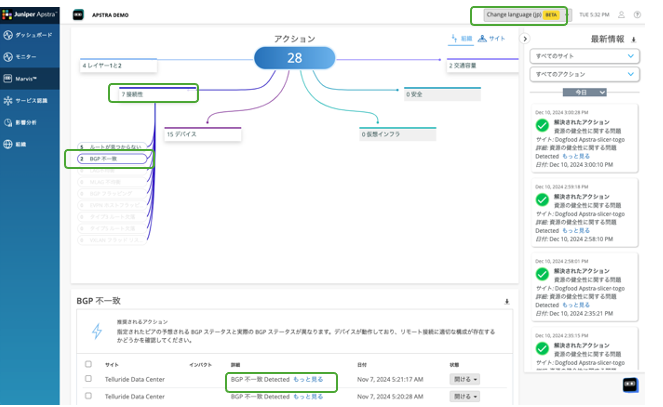
Task: Open the Marvis chat icon at bottom right
Action: pos(630,384)
